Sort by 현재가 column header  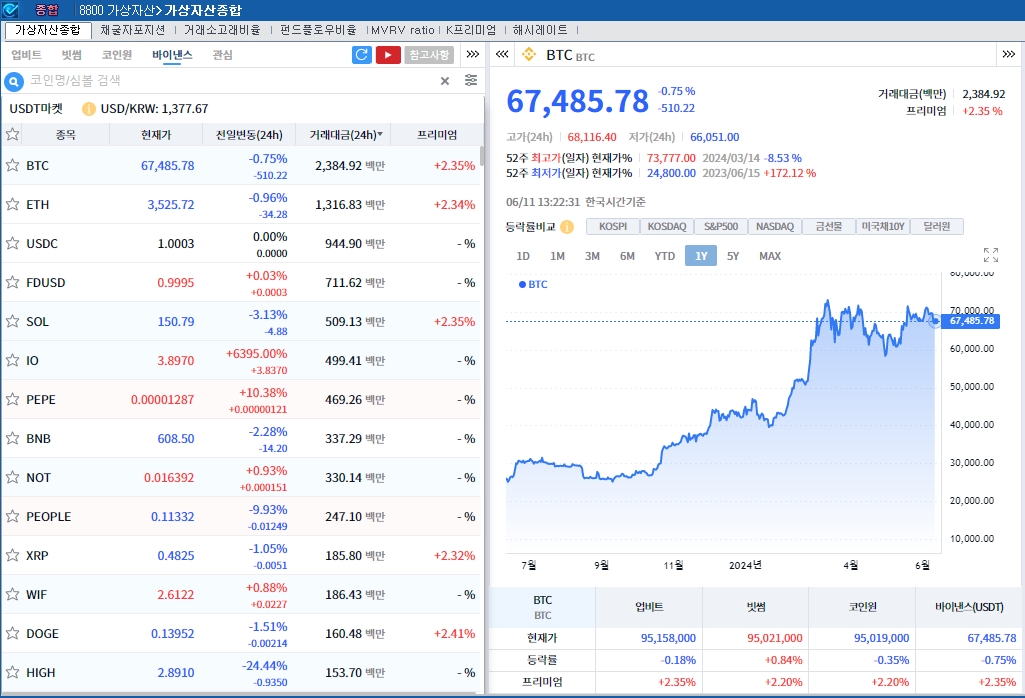(156, 135)
